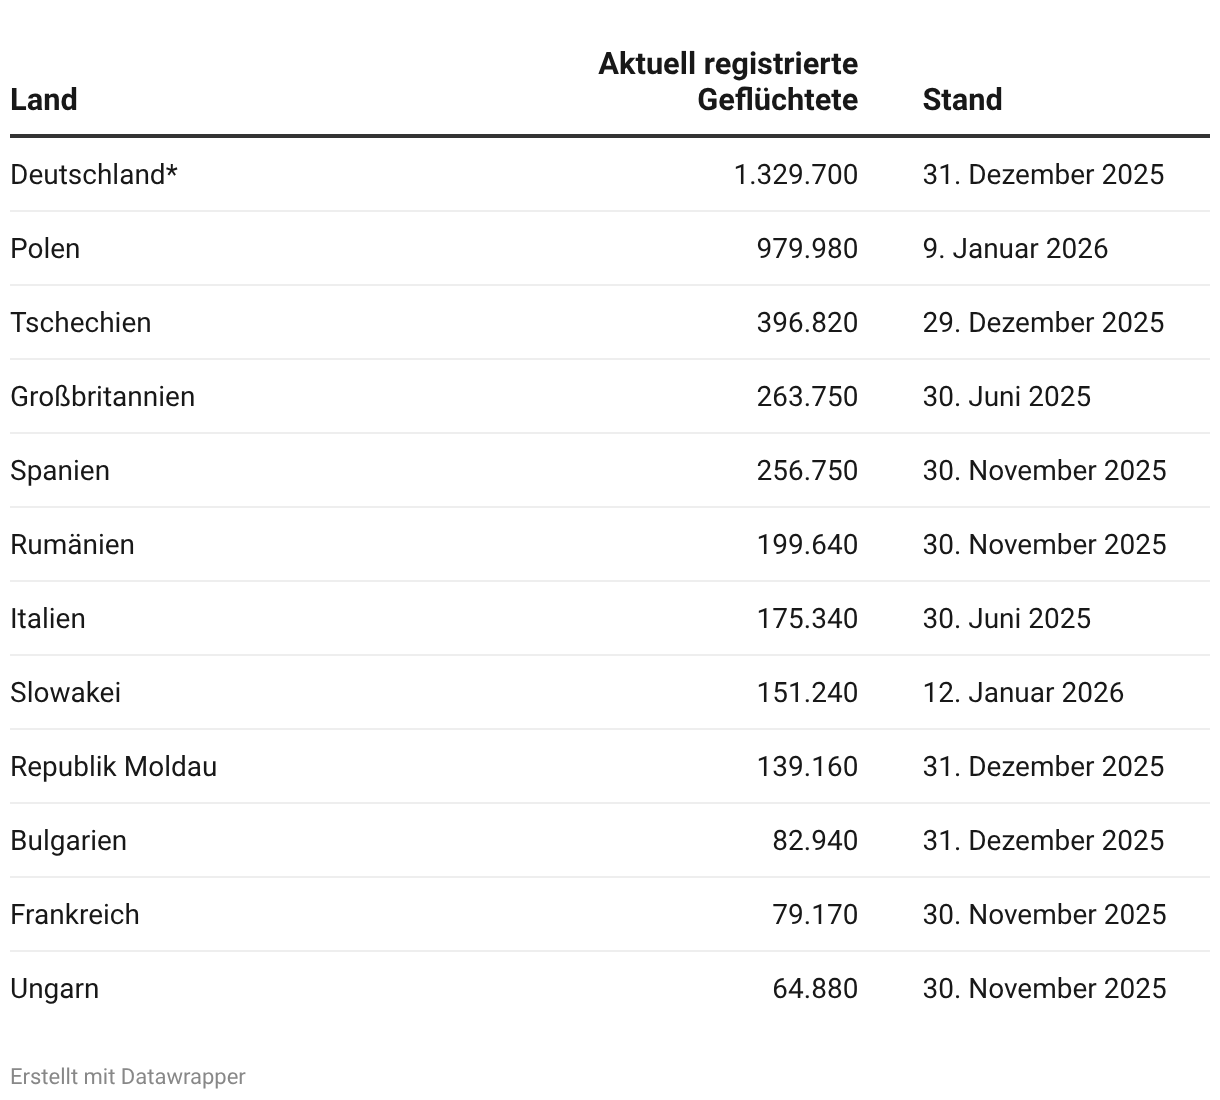Click the Italien country cell
The height and width of the screenshot is (1100, 1220).
[x=48, y=619]
